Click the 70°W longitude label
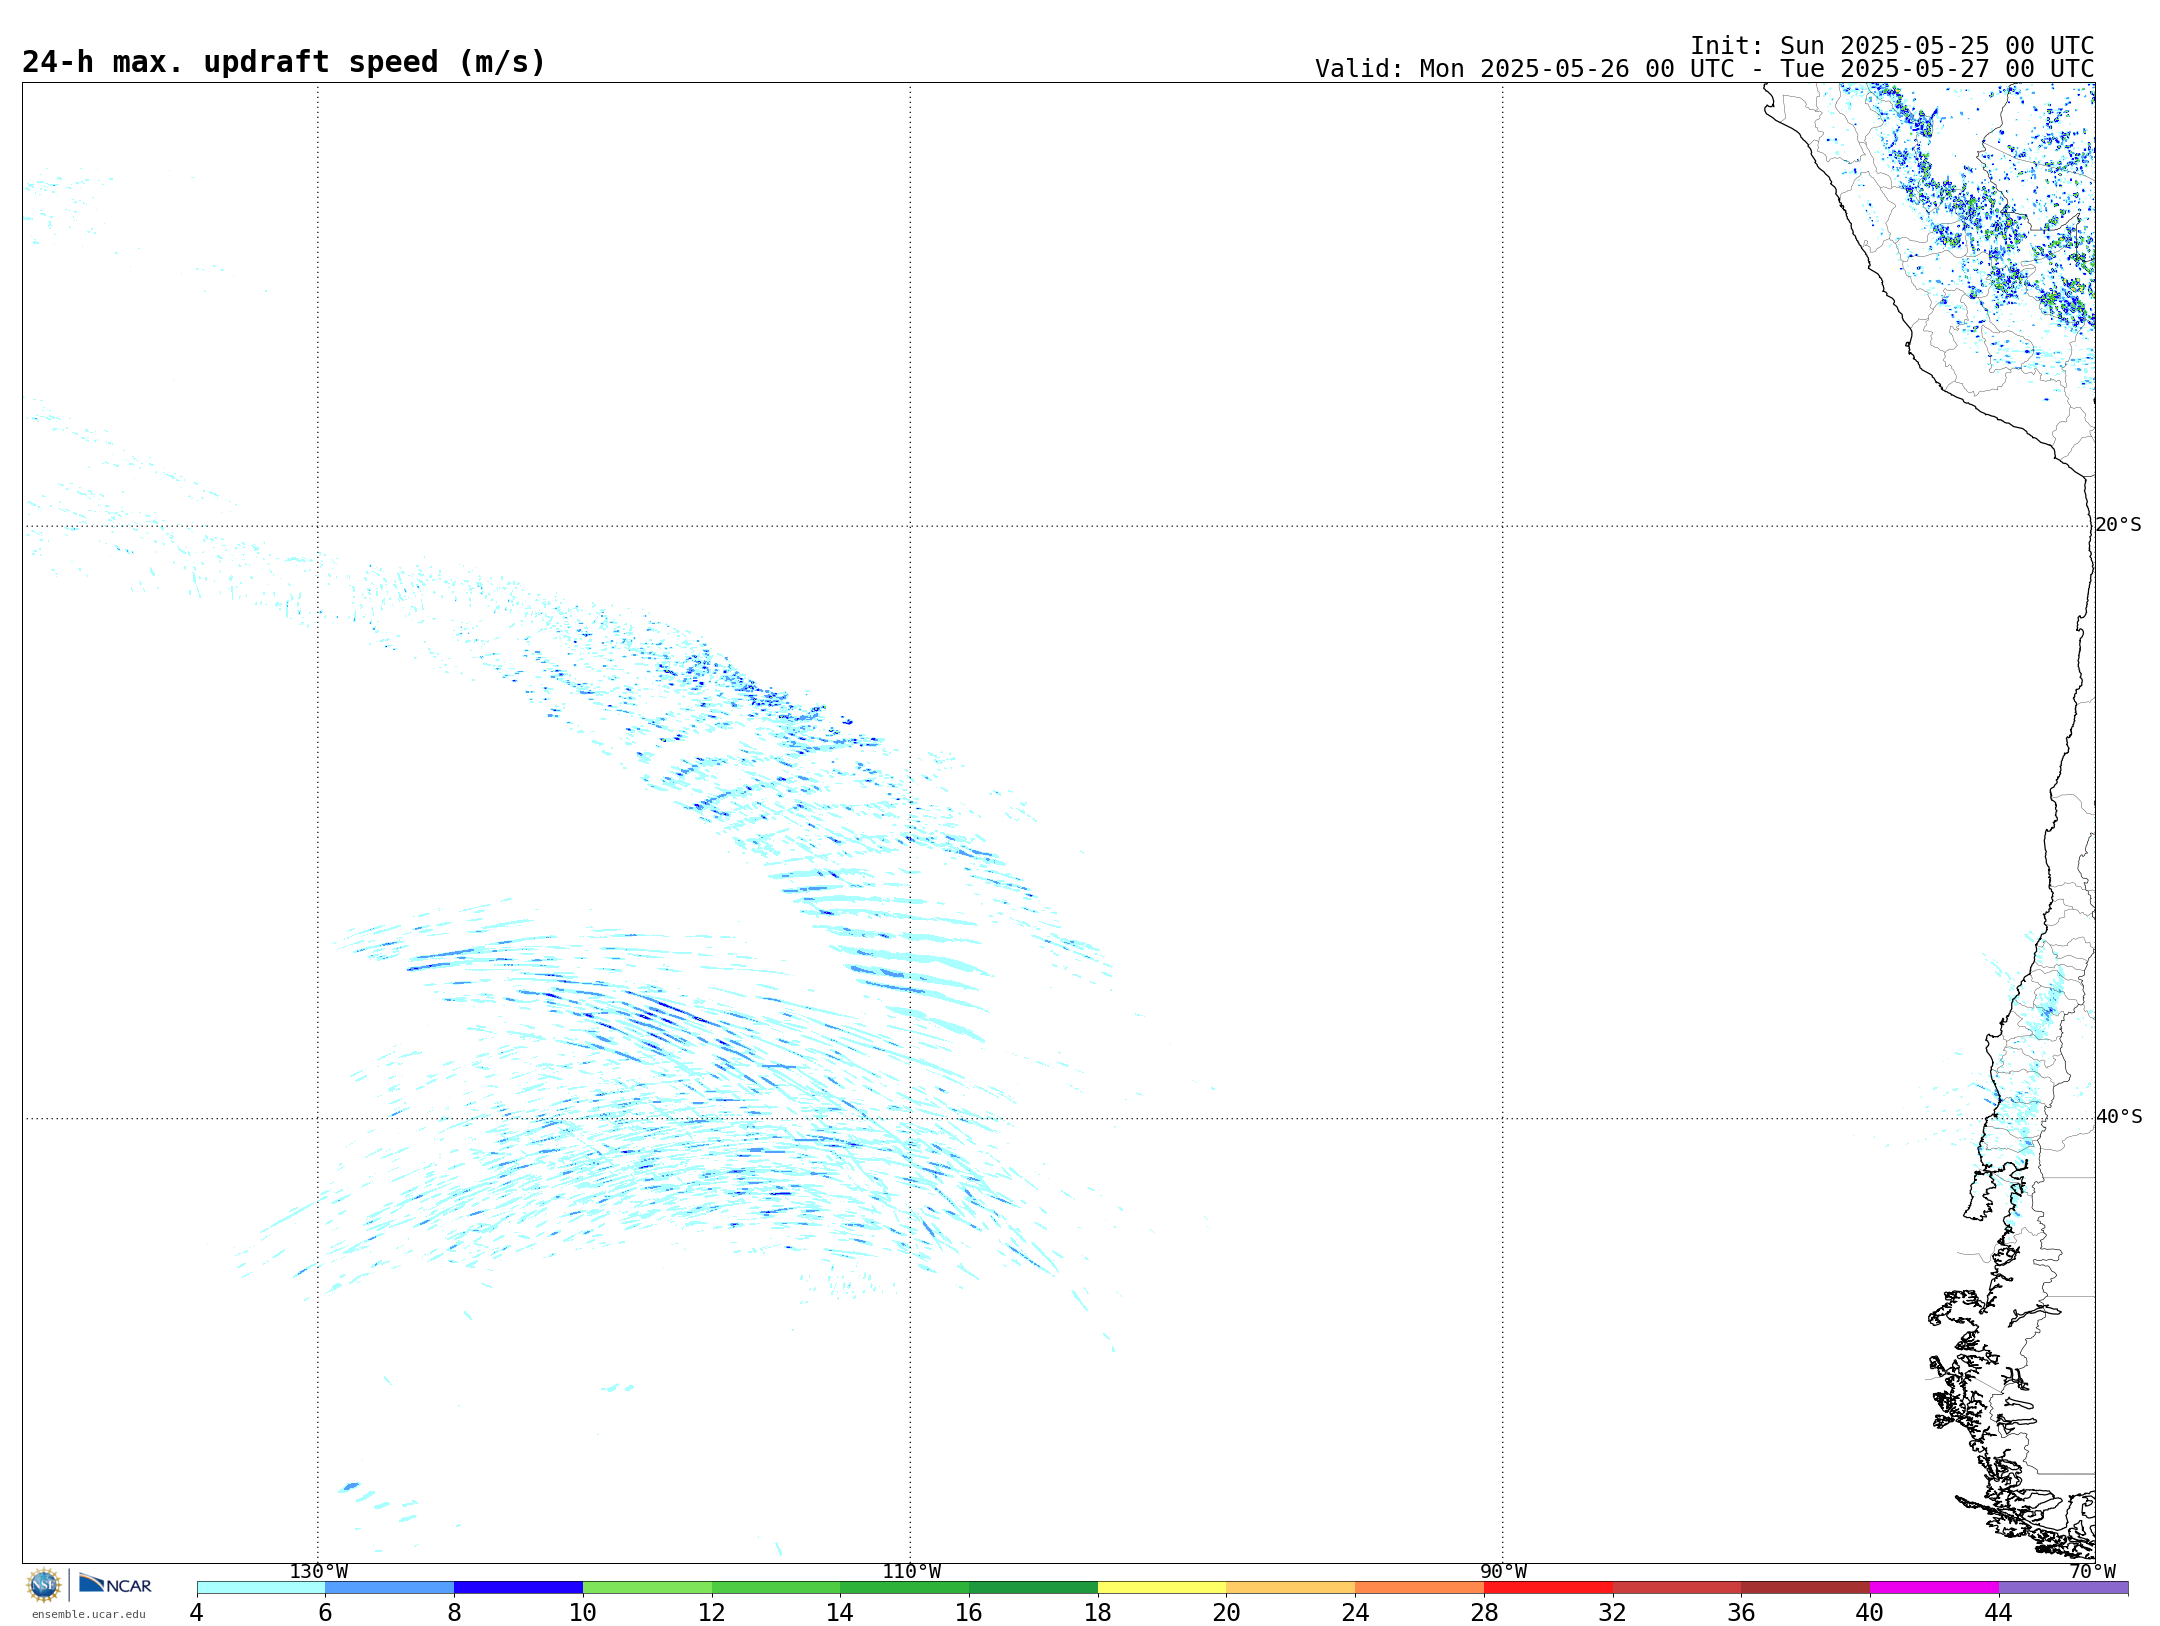The width and height of the screenshot is (2160, 1626). [2093, 1572]
